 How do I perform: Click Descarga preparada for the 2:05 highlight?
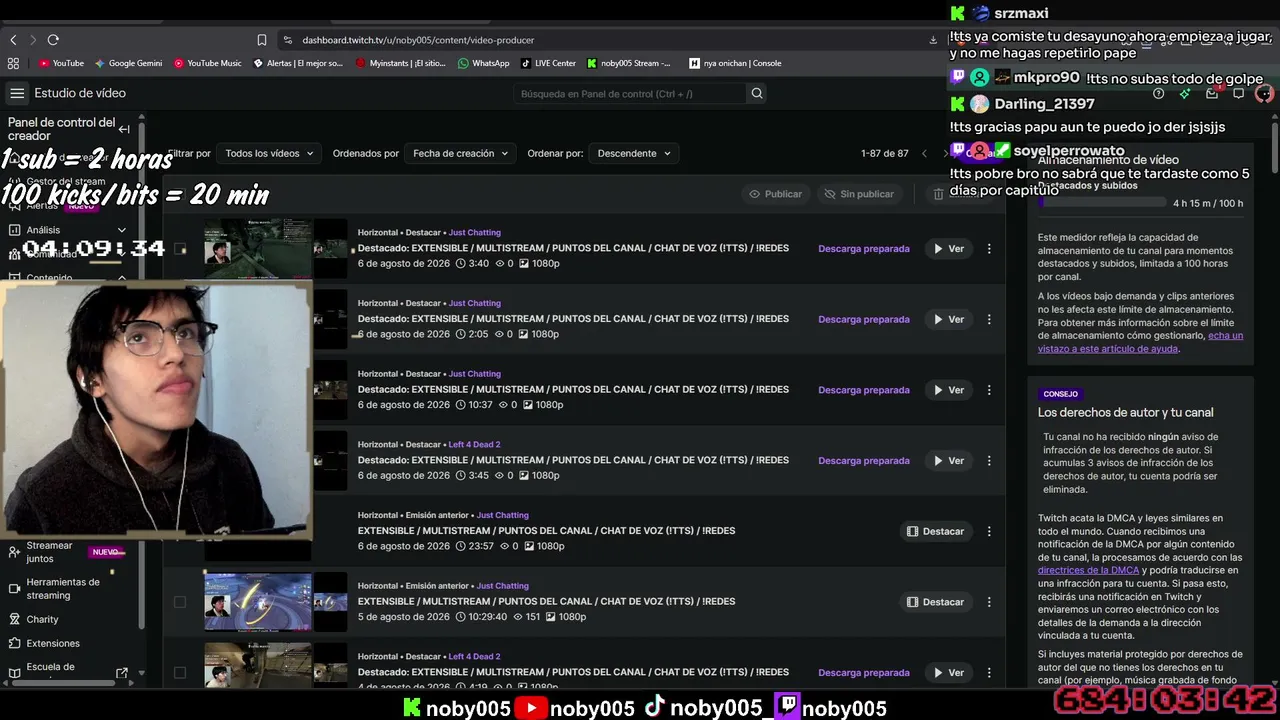[864, 319]
